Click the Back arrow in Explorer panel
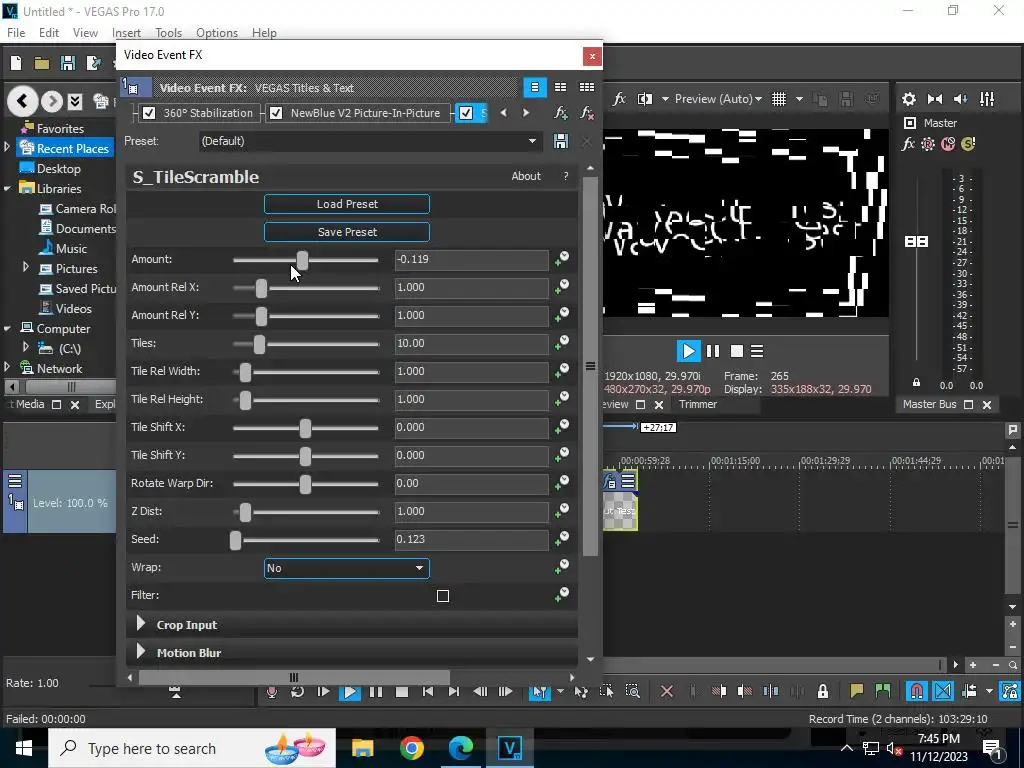 coord(22,101)
